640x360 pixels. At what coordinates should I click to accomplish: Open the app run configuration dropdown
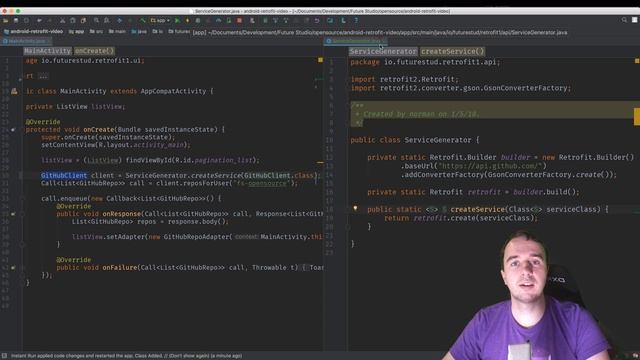tap(160, 20)
